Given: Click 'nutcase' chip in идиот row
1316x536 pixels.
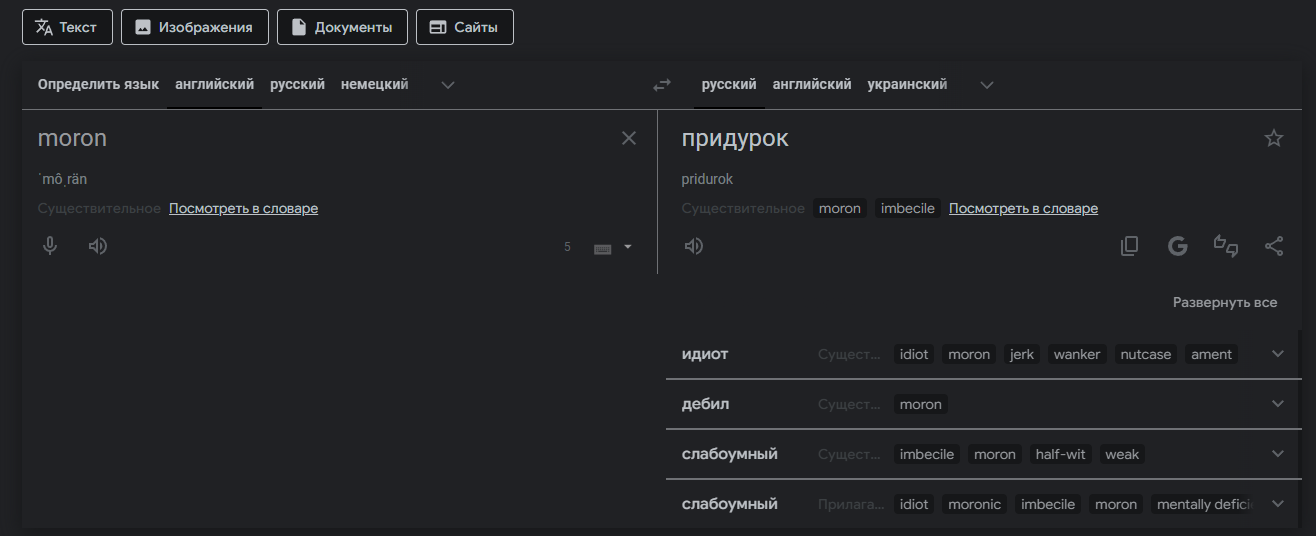Looking at the screenshot, I should (1146, 354).
